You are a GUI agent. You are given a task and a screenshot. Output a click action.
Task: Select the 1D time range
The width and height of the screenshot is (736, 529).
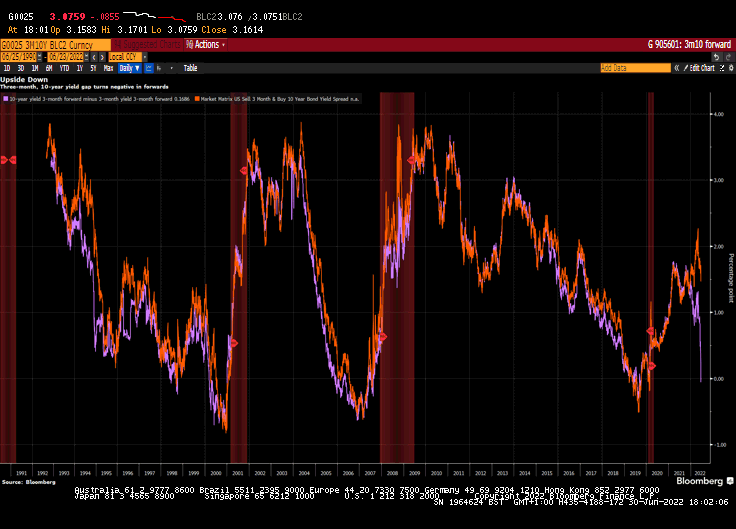[7, 68]
